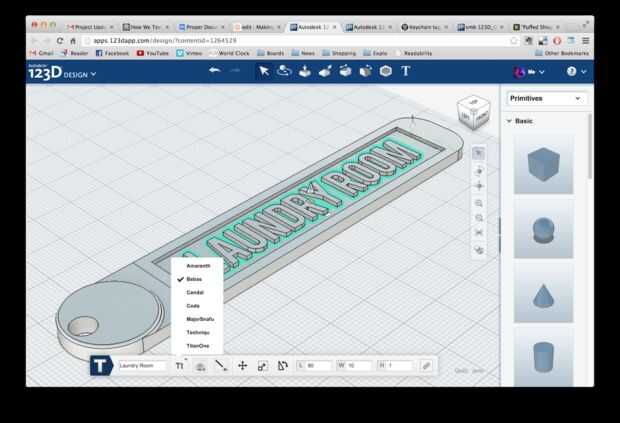Click the undo arrow in the toolbar
Screen dimensions: 620x423
(214, 71)
